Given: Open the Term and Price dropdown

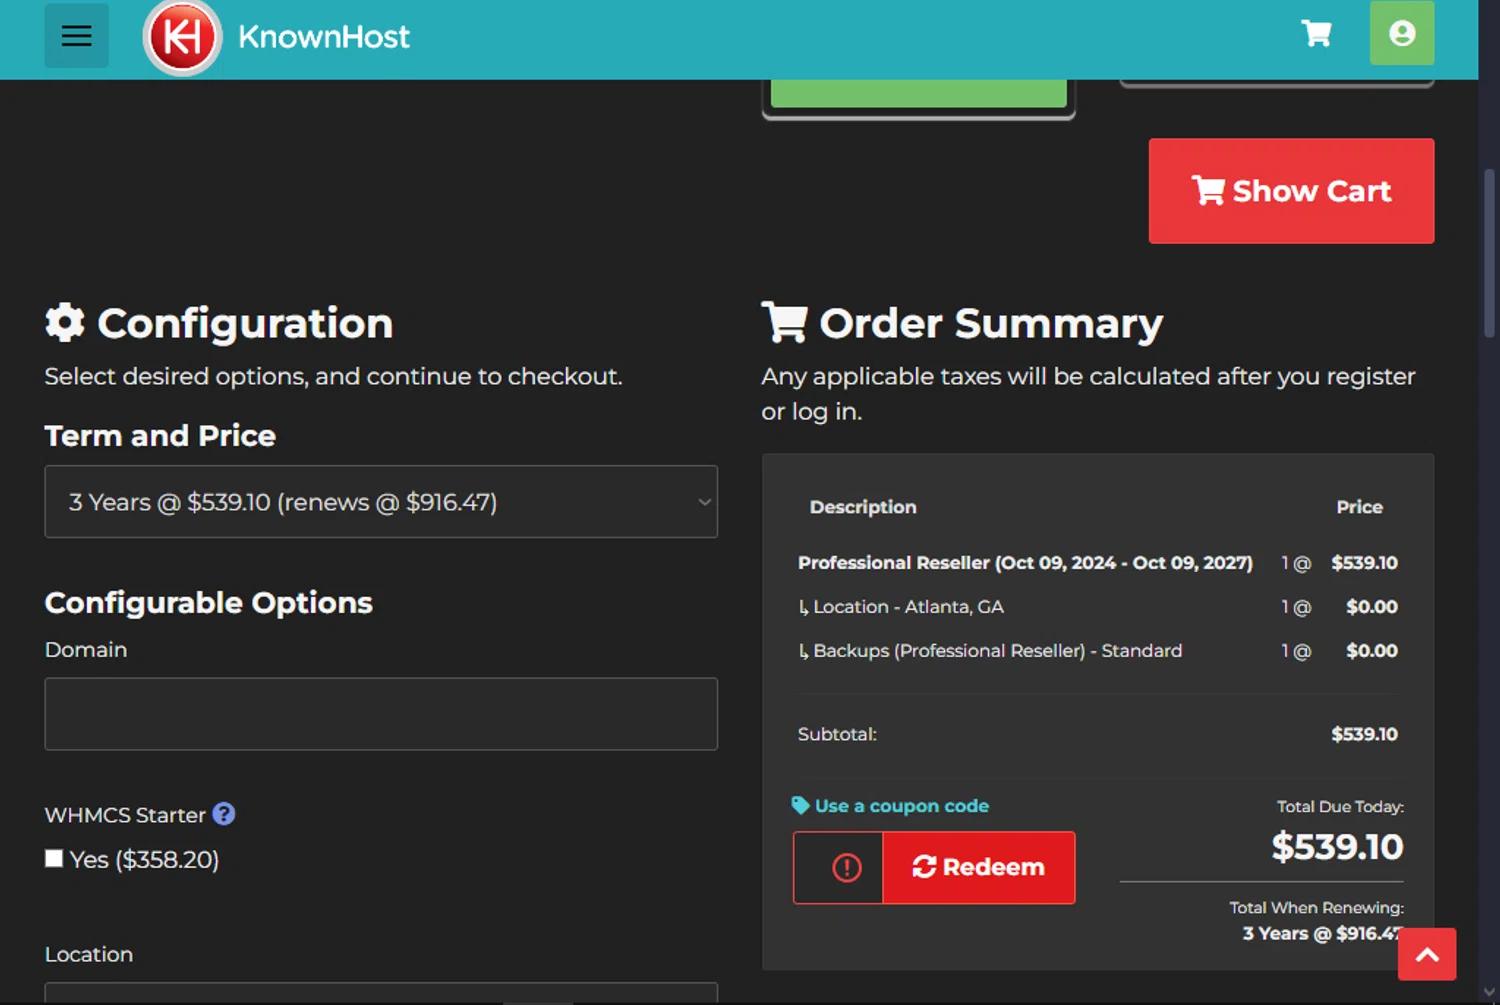Looking at the screenshot, I should [381, 502].
